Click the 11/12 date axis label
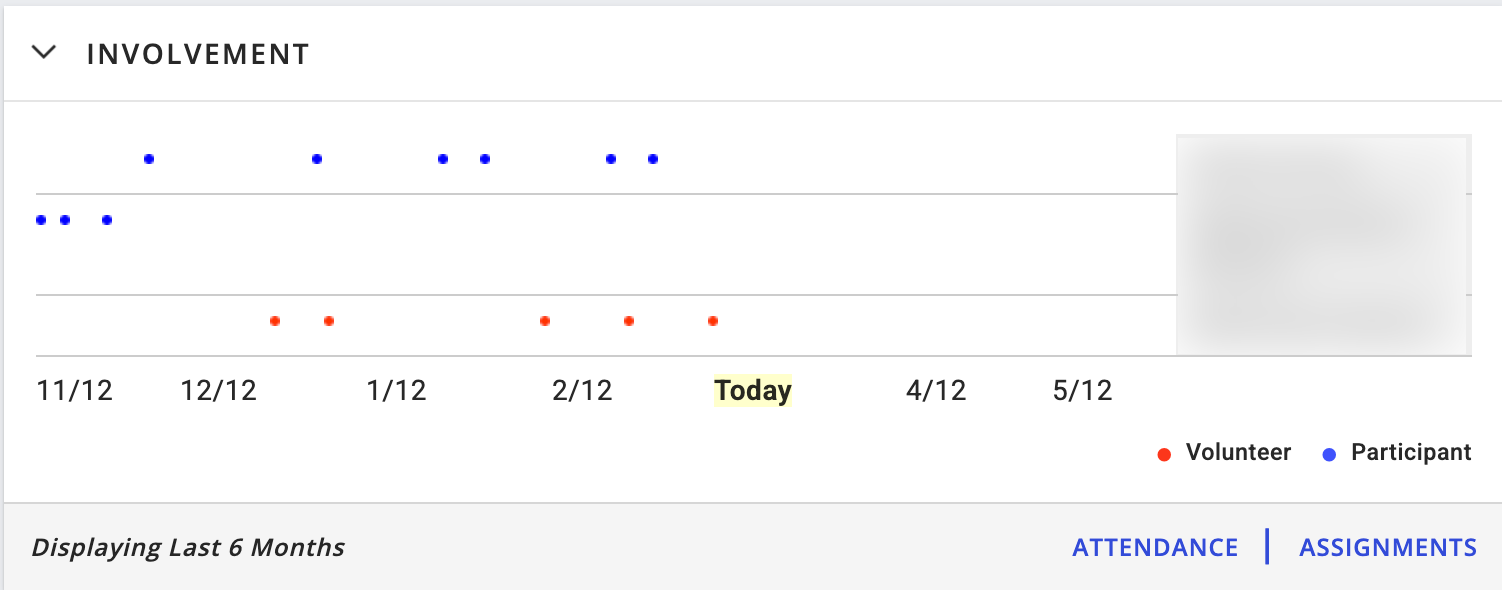 tap(75, 390)
